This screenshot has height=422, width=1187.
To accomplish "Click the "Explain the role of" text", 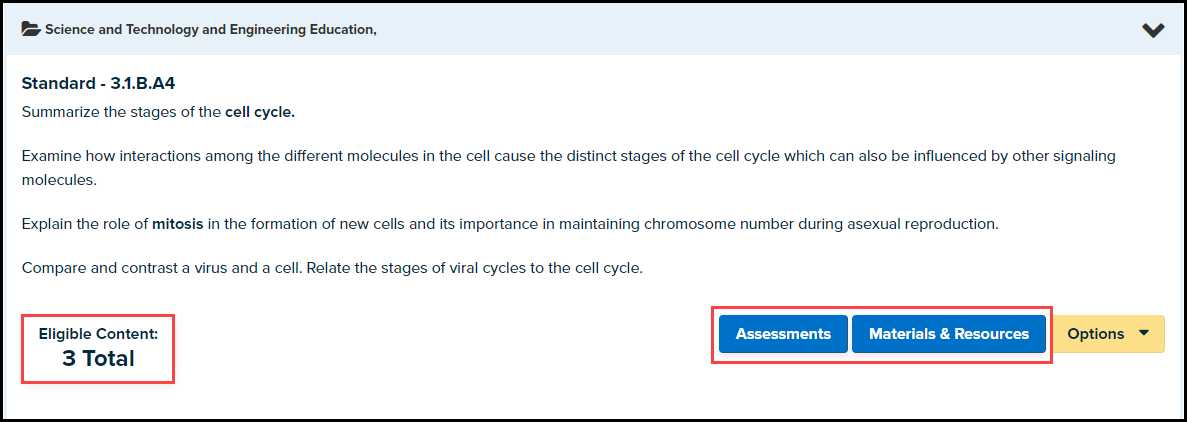I will 85,224.
